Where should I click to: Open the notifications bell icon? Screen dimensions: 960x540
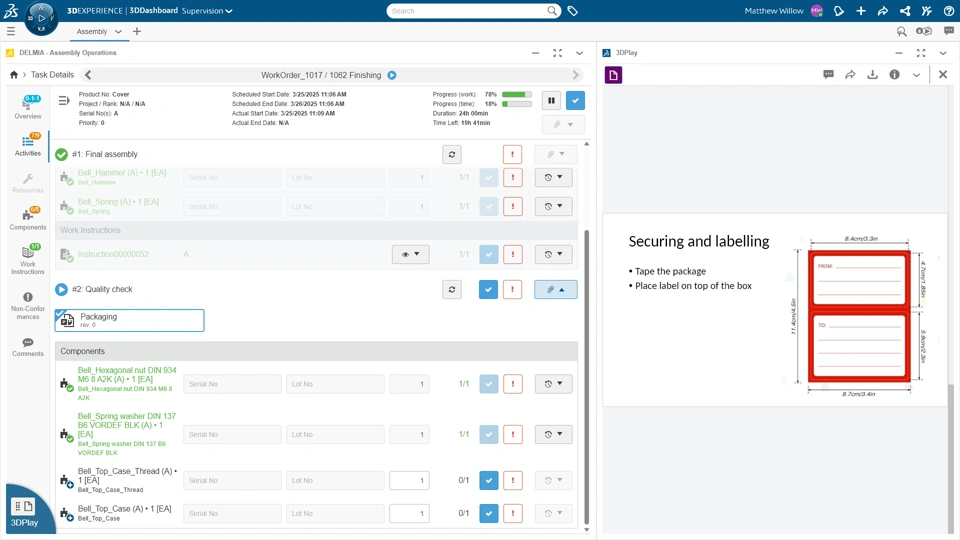tap(839, 11)
